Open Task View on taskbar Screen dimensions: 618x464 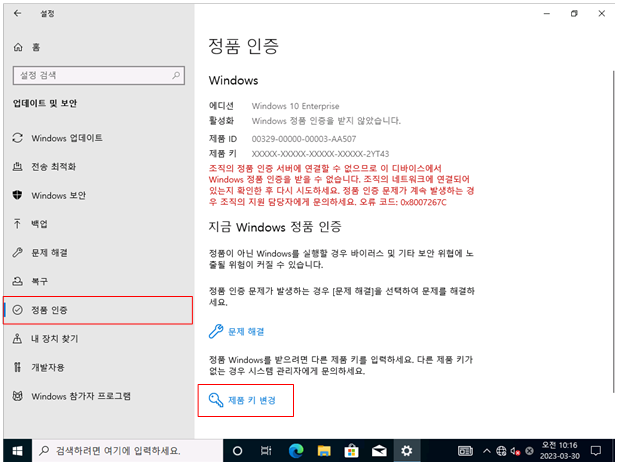coord(266,451)
